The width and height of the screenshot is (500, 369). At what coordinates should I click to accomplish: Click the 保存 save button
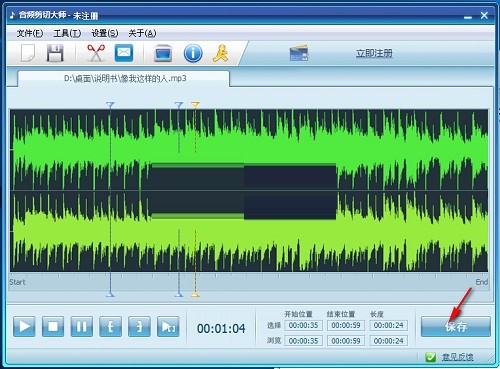click(456, 326)
